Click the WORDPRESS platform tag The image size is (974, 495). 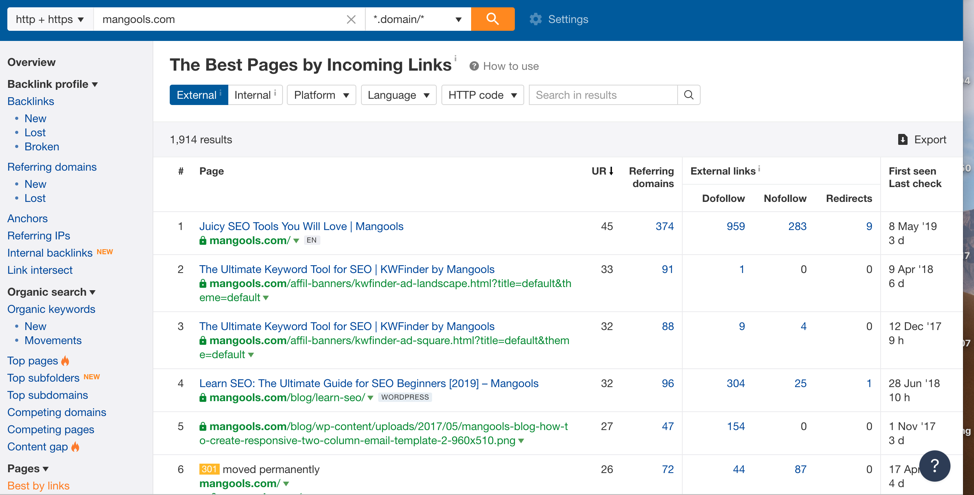[405, 397]
